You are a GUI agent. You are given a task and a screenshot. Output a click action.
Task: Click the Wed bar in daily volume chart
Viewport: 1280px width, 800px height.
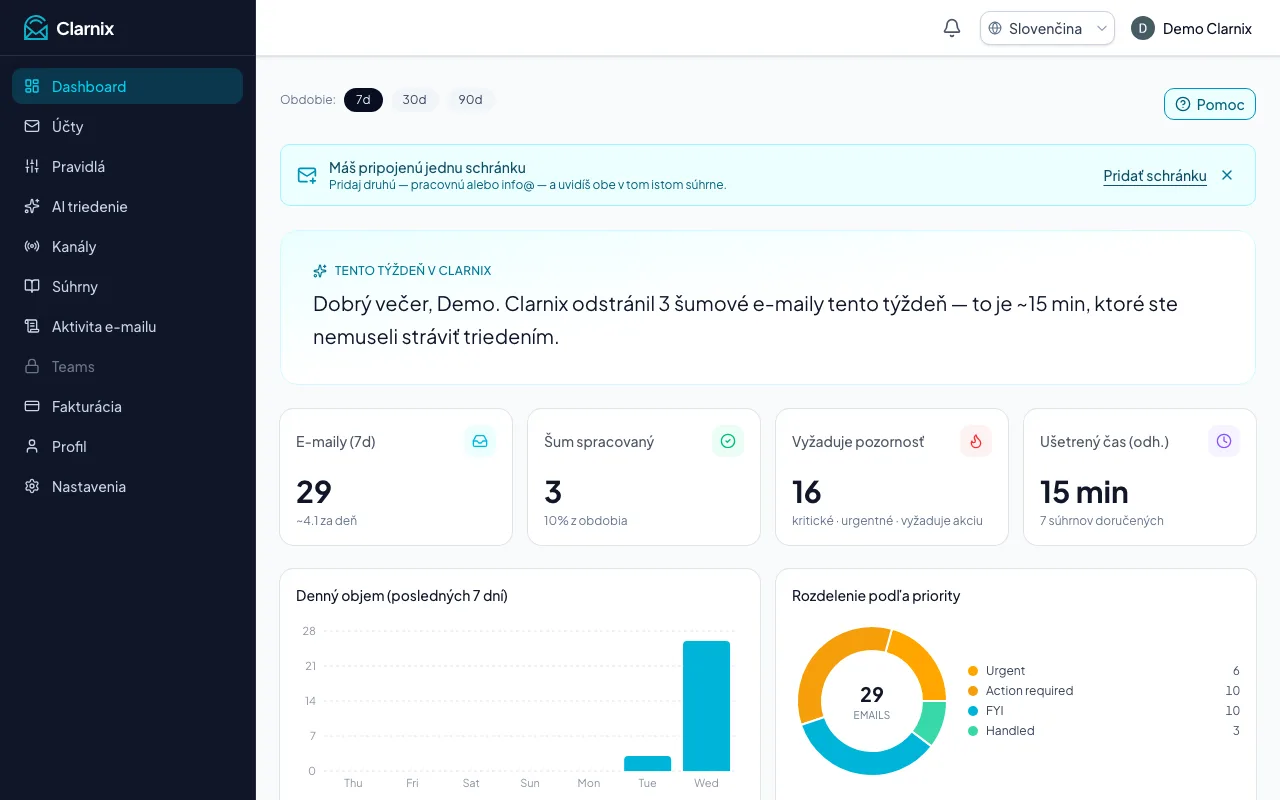[706, 706]
